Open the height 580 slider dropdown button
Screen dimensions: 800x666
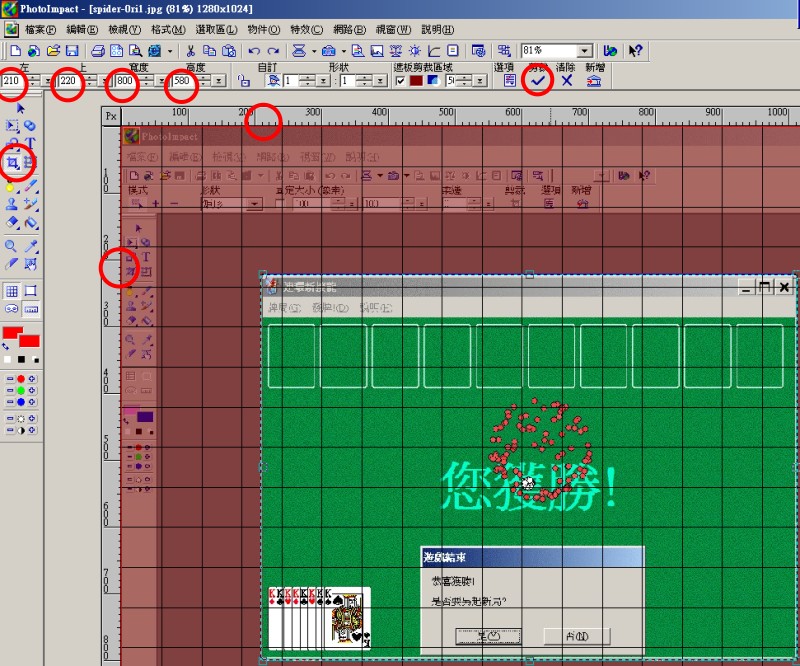(x=219, y=81)
